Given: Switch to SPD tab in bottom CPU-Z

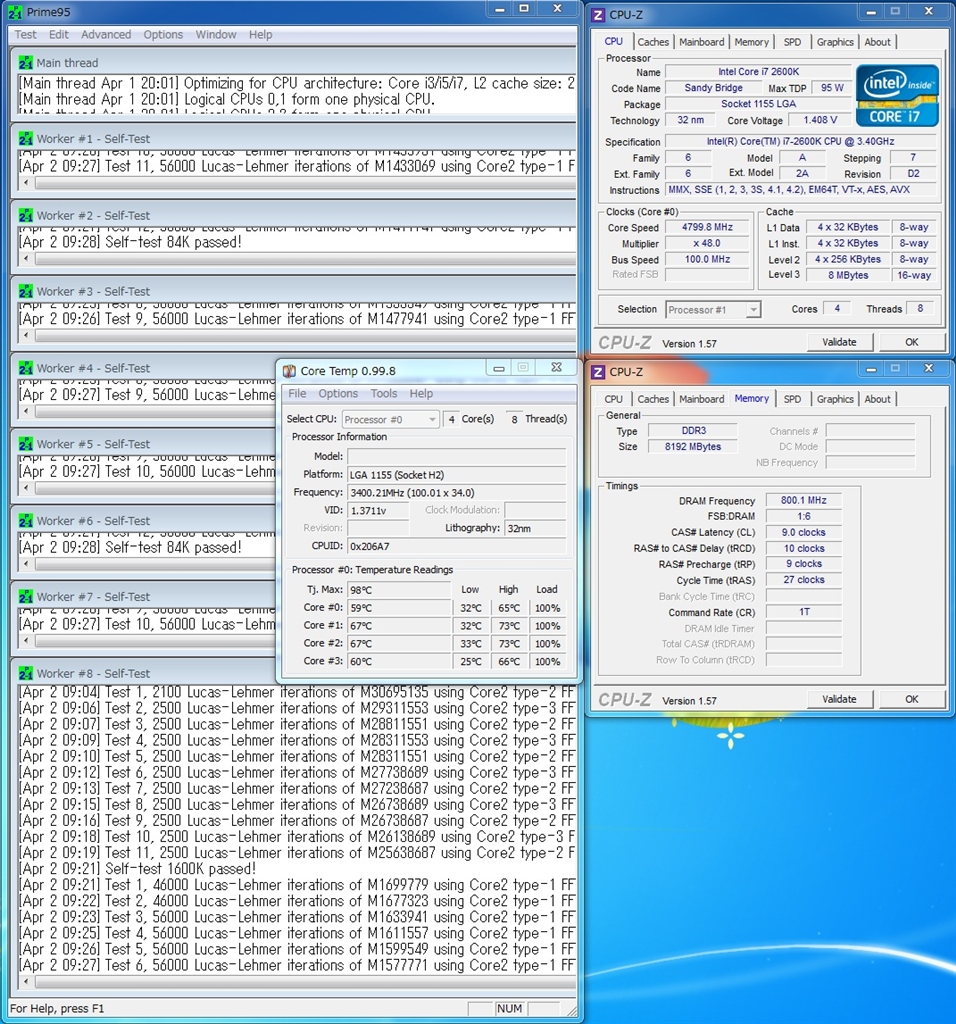Looking at the screenshot, I should (x=792, y=399).
